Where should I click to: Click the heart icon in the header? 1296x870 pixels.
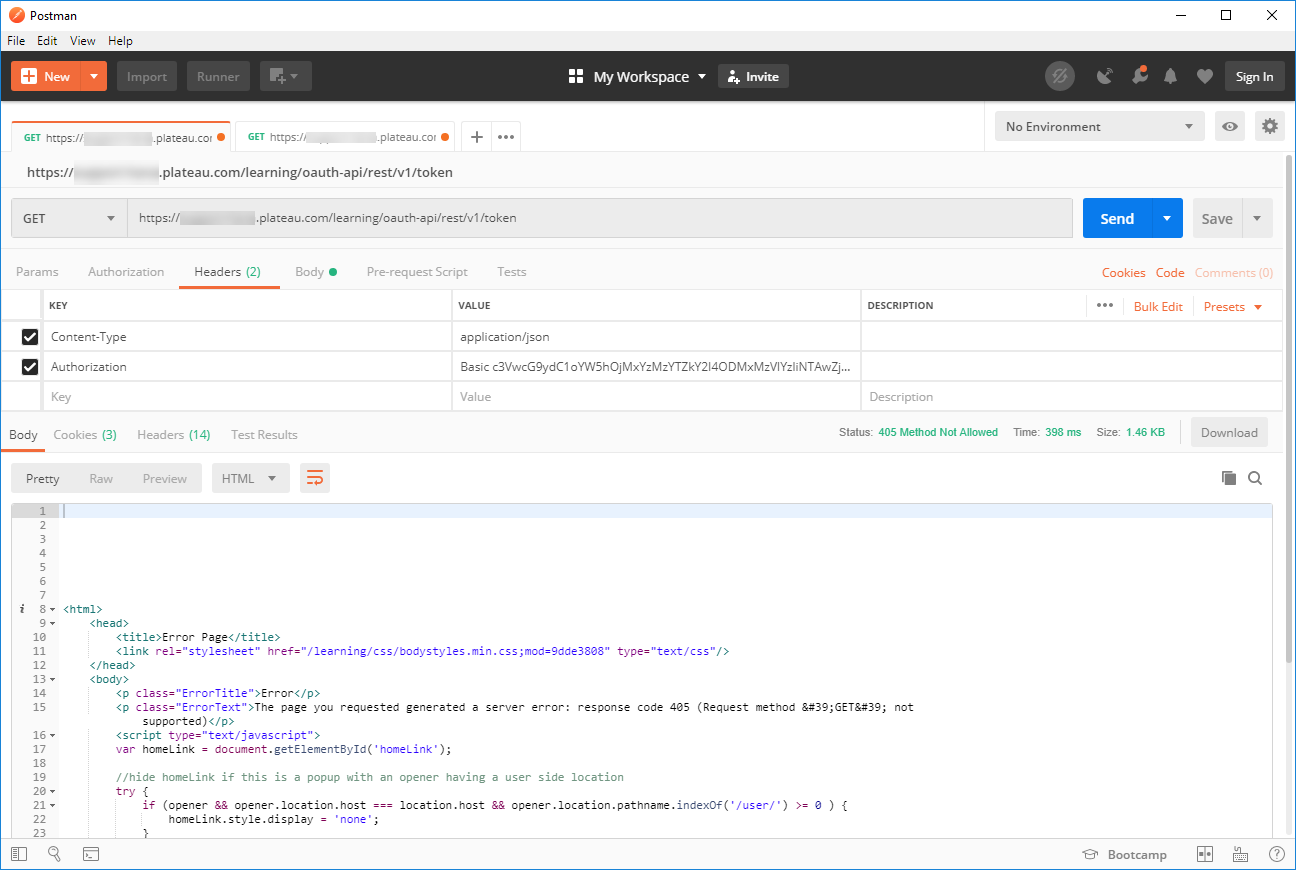(1205, 76)
